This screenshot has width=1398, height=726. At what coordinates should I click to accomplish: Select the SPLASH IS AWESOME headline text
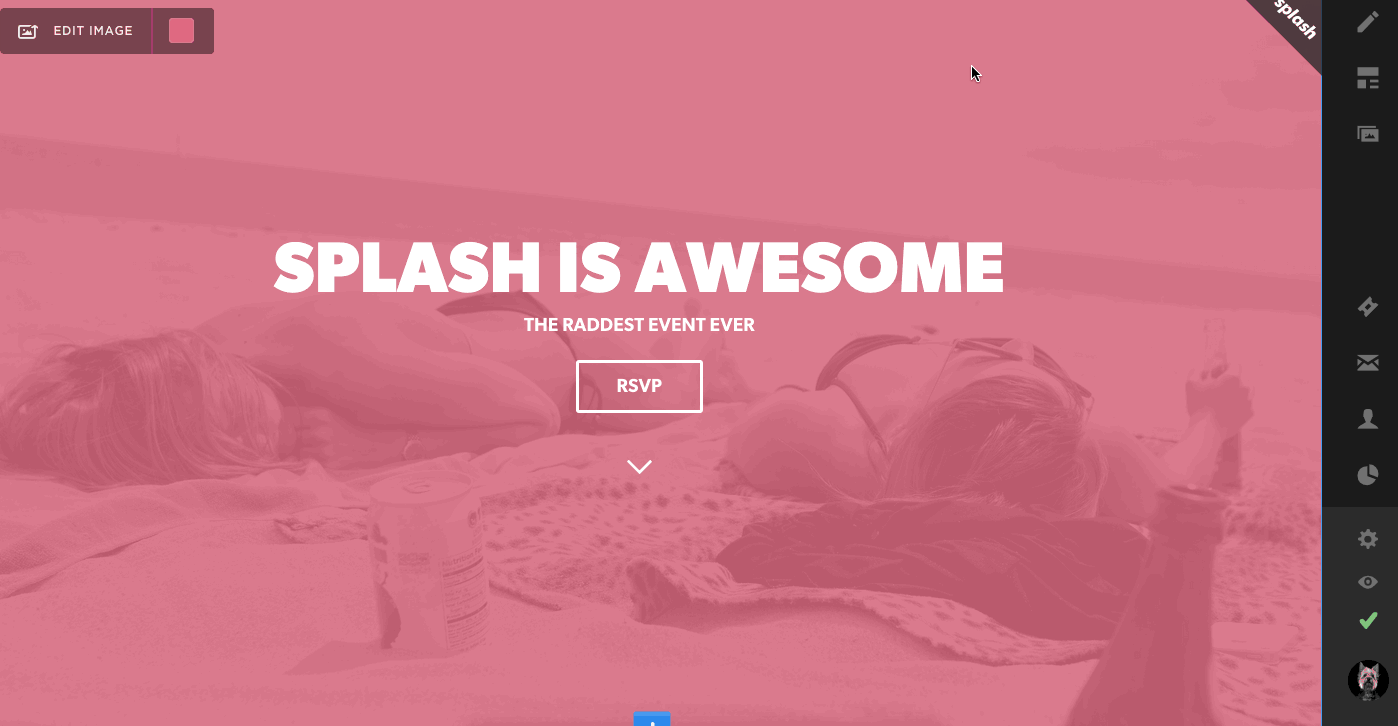[x=638, y=268]
